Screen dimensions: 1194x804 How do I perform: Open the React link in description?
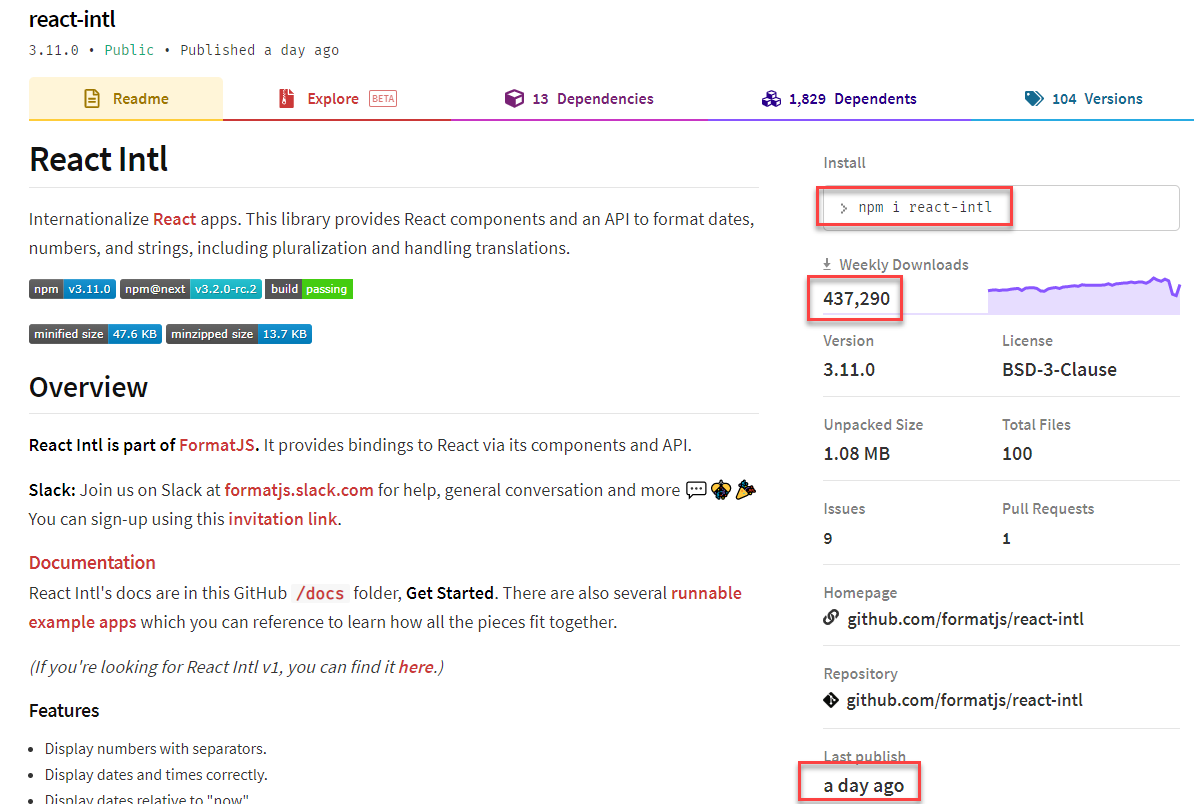click(x=174, y=219)
